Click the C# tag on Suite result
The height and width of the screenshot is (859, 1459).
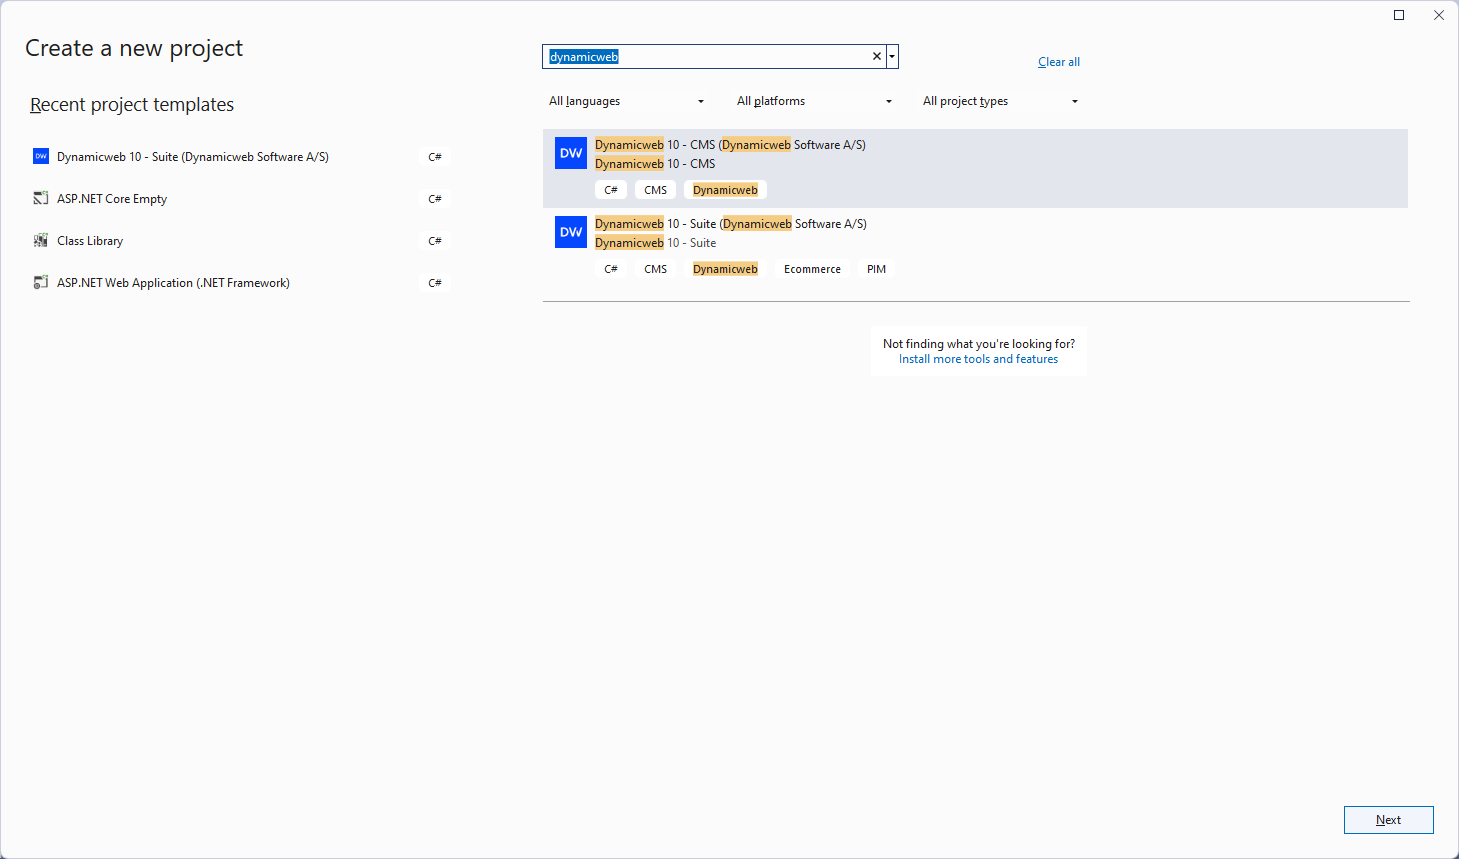[611, 269]
